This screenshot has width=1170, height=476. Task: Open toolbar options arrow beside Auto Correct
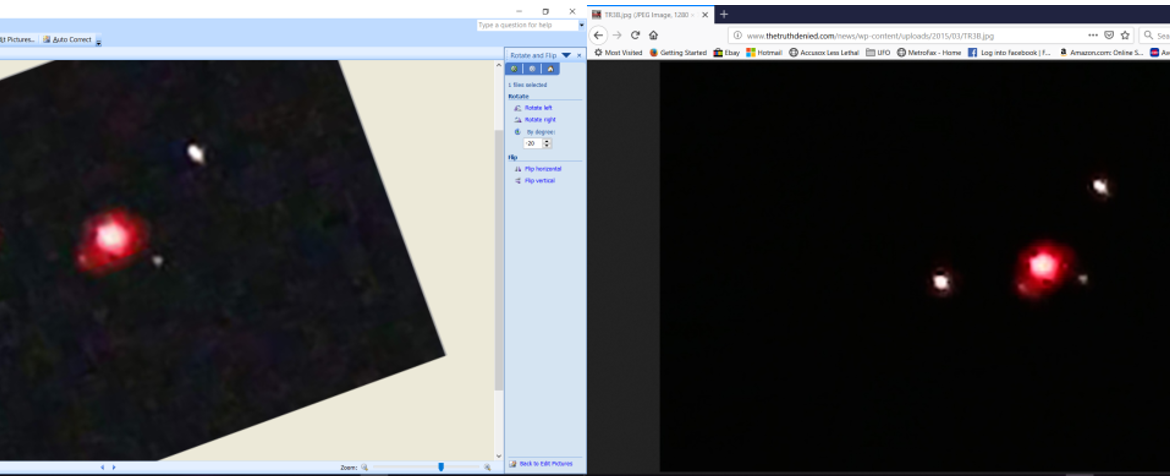point(98,41)
